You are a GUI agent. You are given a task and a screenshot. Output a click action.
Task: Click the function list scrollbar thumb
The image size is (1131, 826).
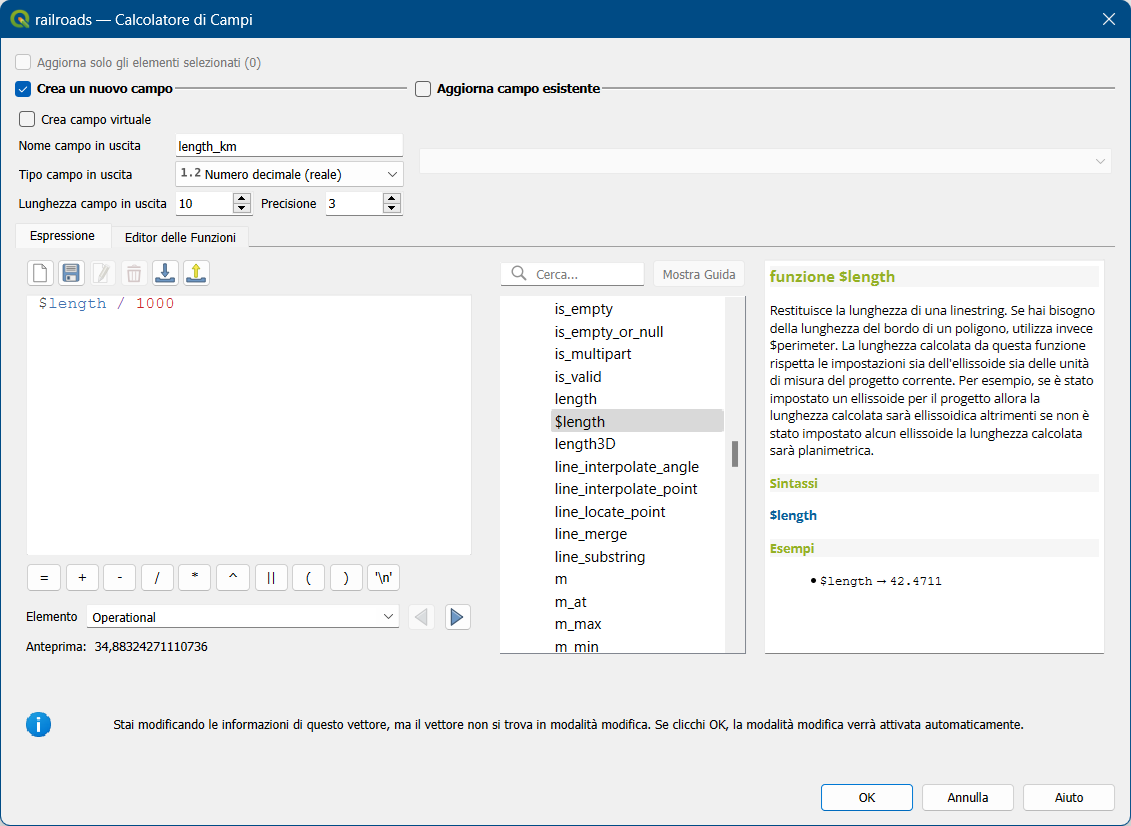(735, 454)
